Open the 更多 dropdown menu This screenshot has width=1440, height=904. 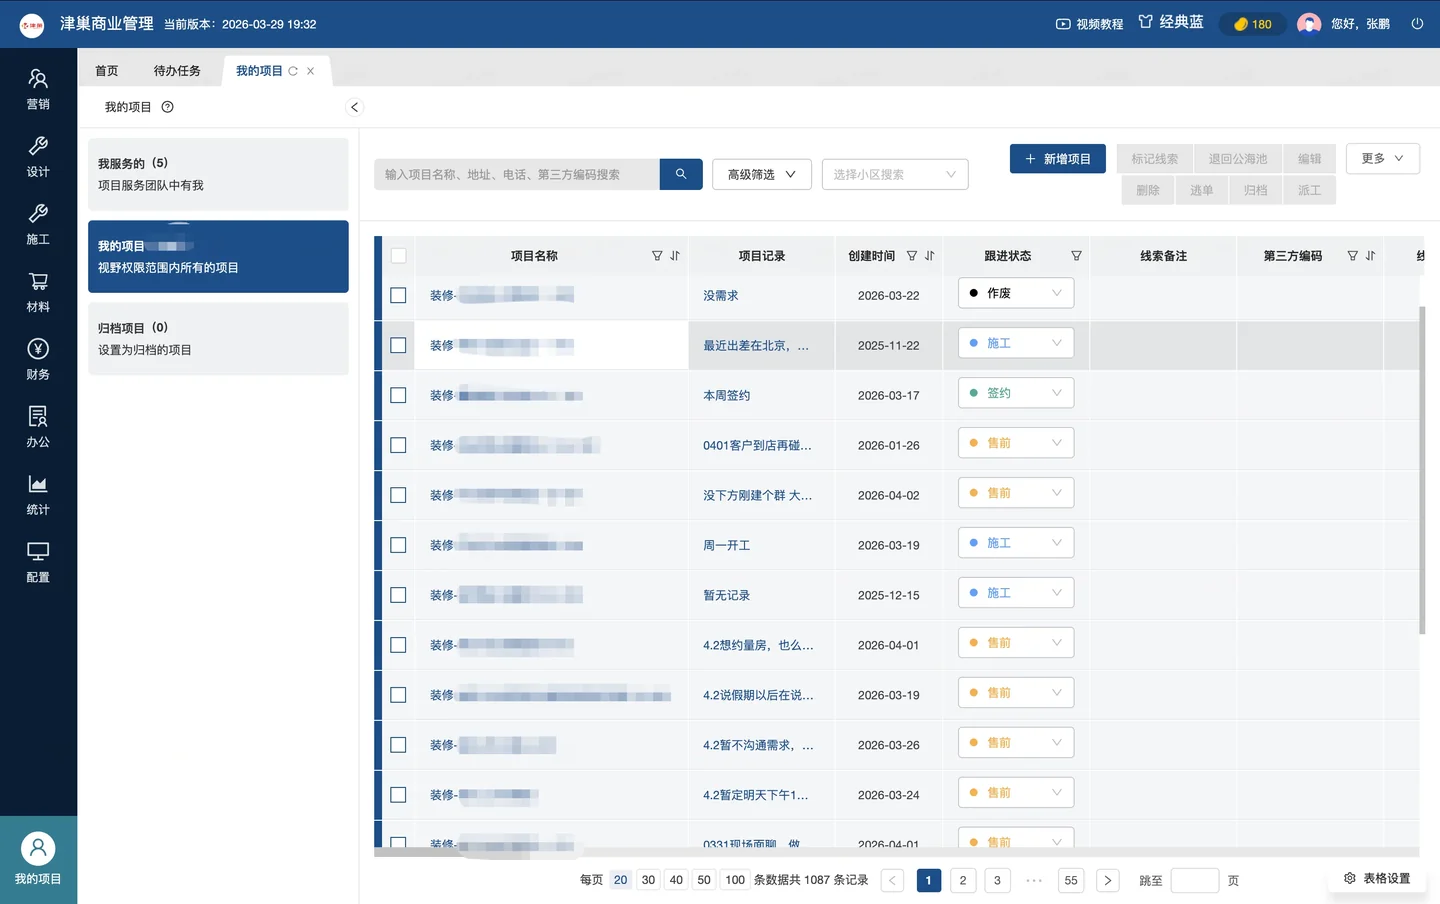1382,158
